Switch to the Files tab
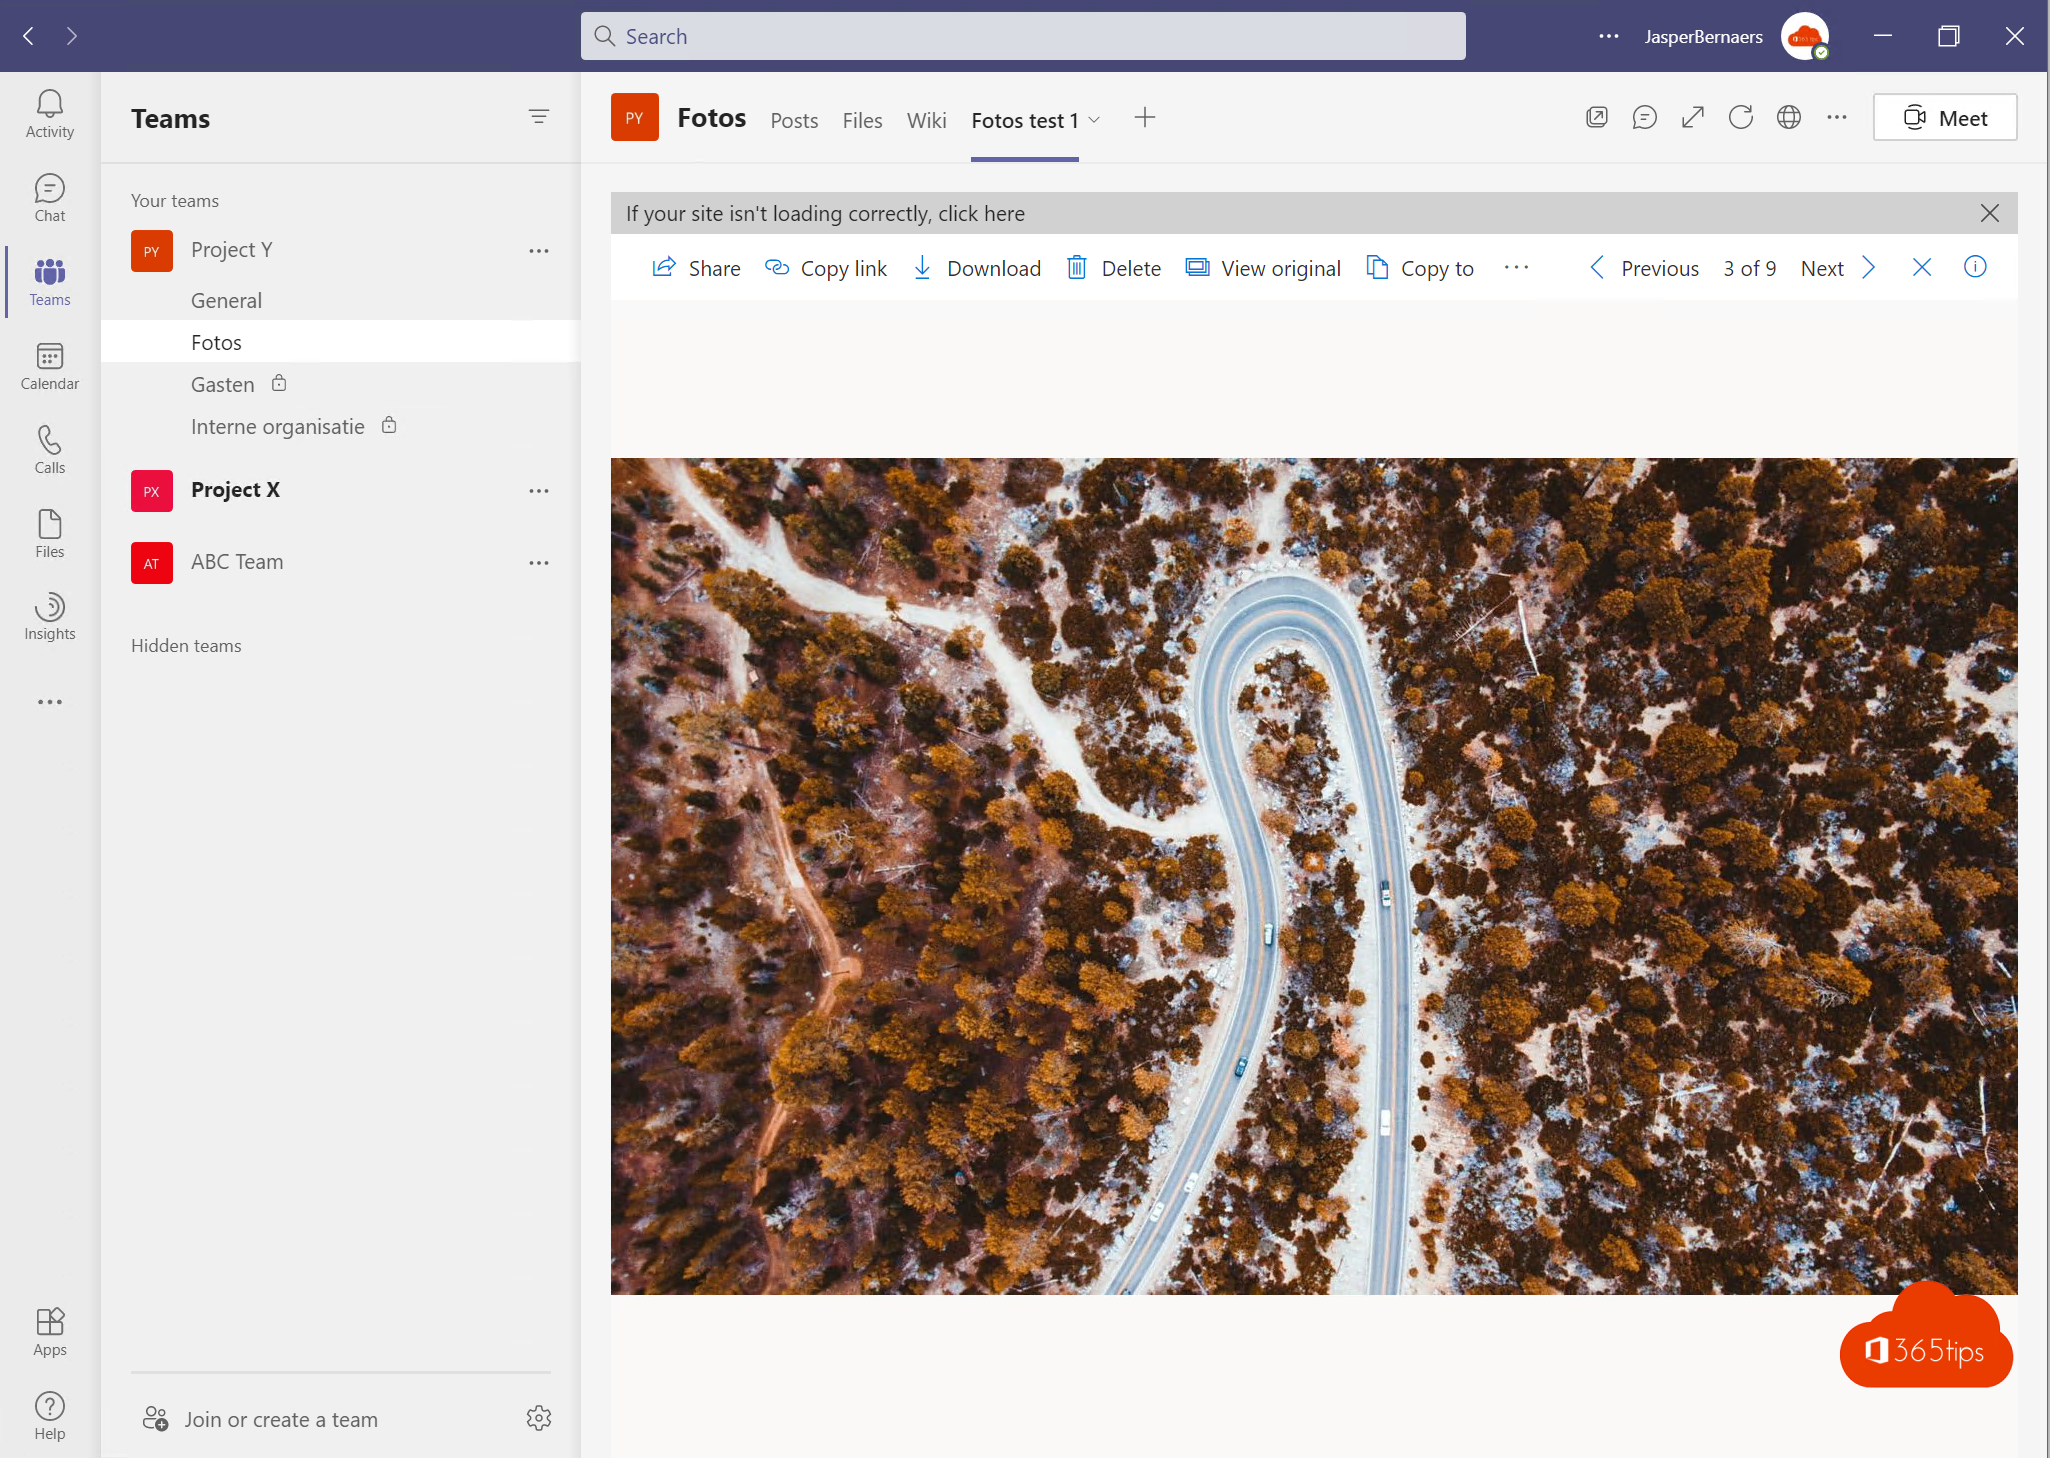 (x=862, y=118)
